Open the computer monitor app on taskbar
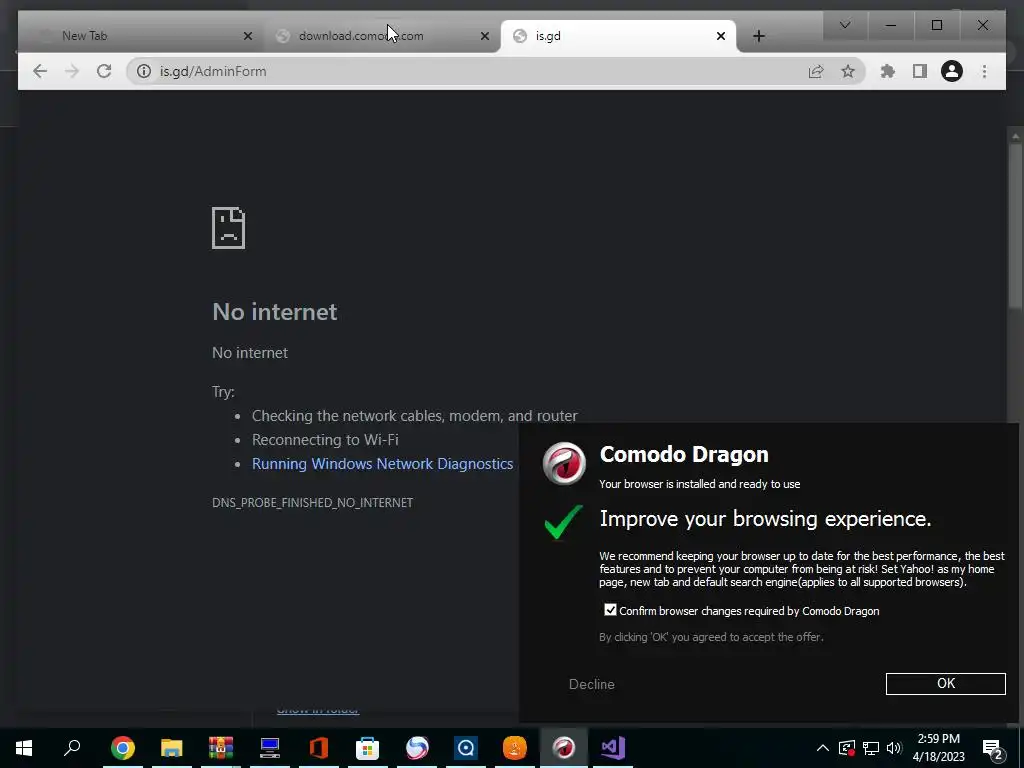This screenshot has width=1024, height=768. pos(270,748)
